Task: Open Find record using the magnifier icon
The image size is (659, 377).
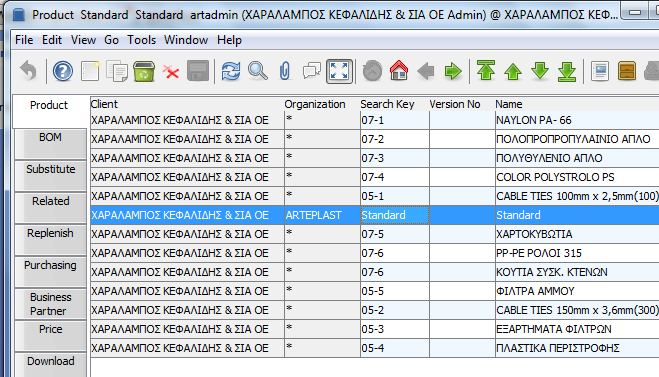Action: pos(258,71)
